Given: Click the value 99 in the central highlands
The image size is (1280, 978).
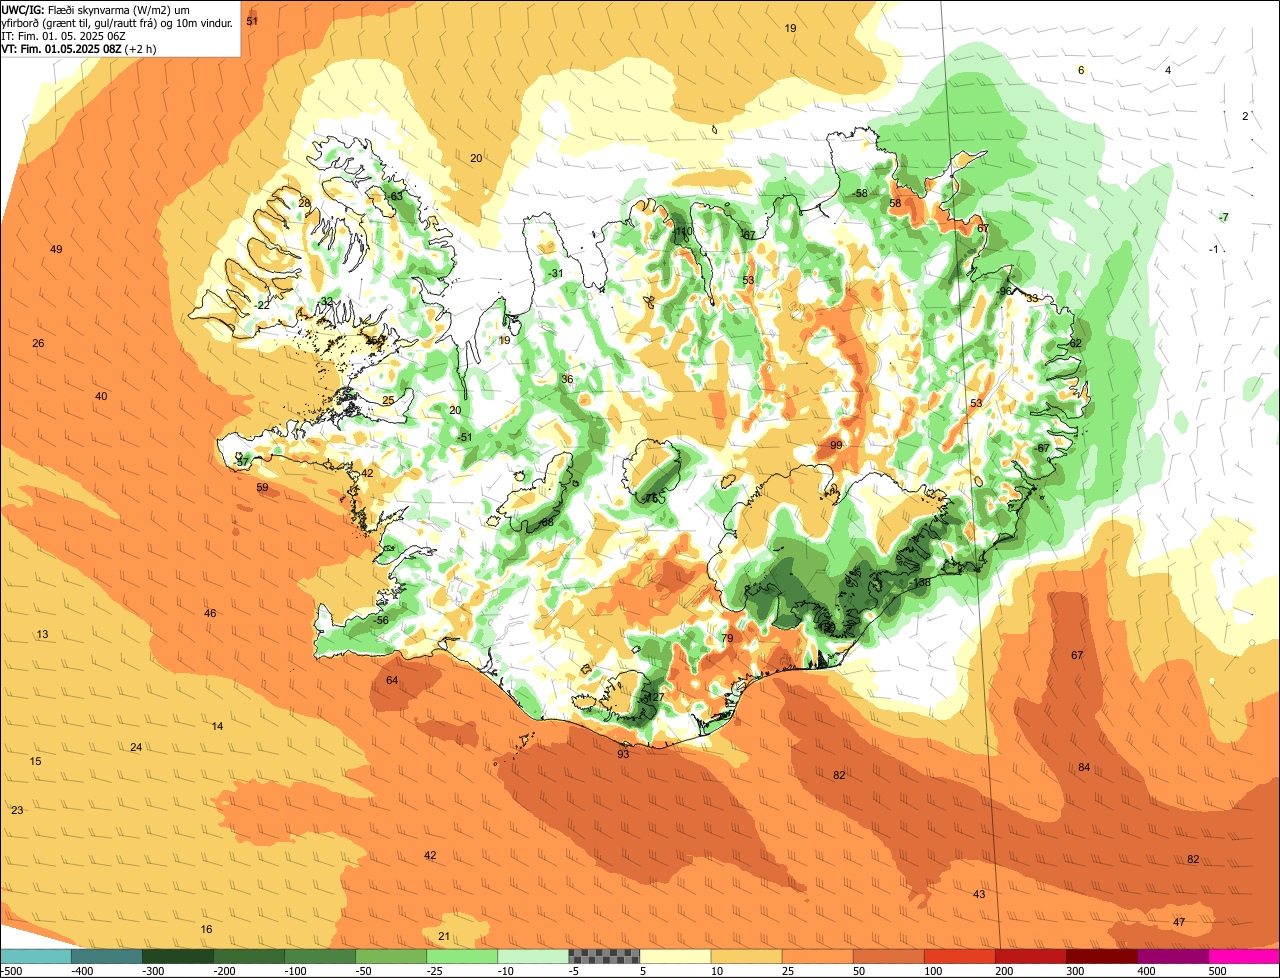Looking at the screenshot, I should point(836,445).
